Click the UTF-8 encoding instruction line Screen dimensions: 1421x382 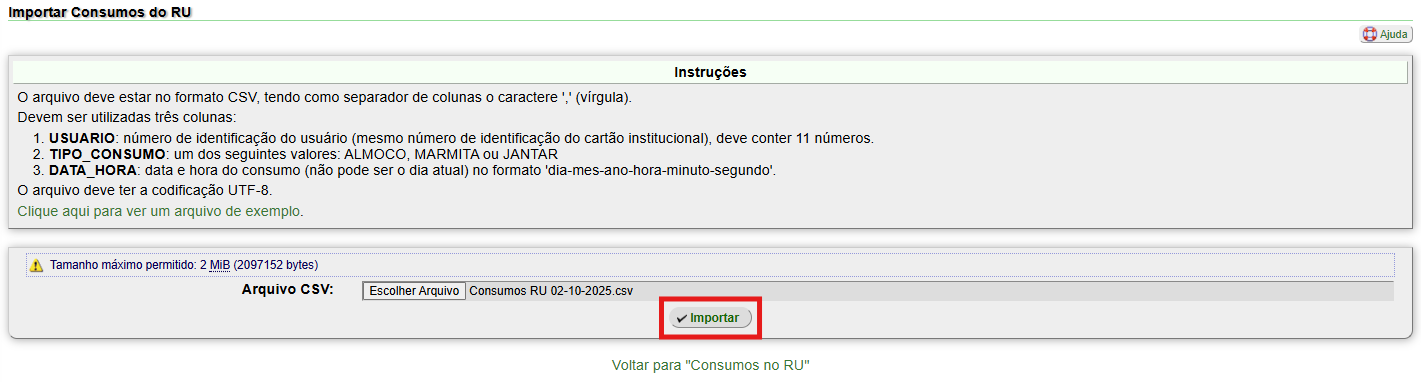point(145,190)
